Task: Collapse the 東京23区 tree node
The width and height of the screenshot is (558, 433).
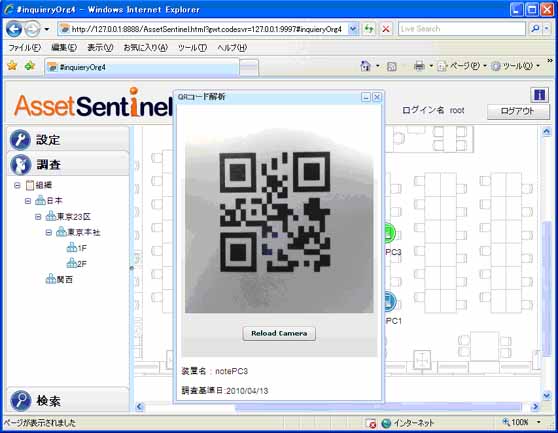Action: tap(38, 217)
